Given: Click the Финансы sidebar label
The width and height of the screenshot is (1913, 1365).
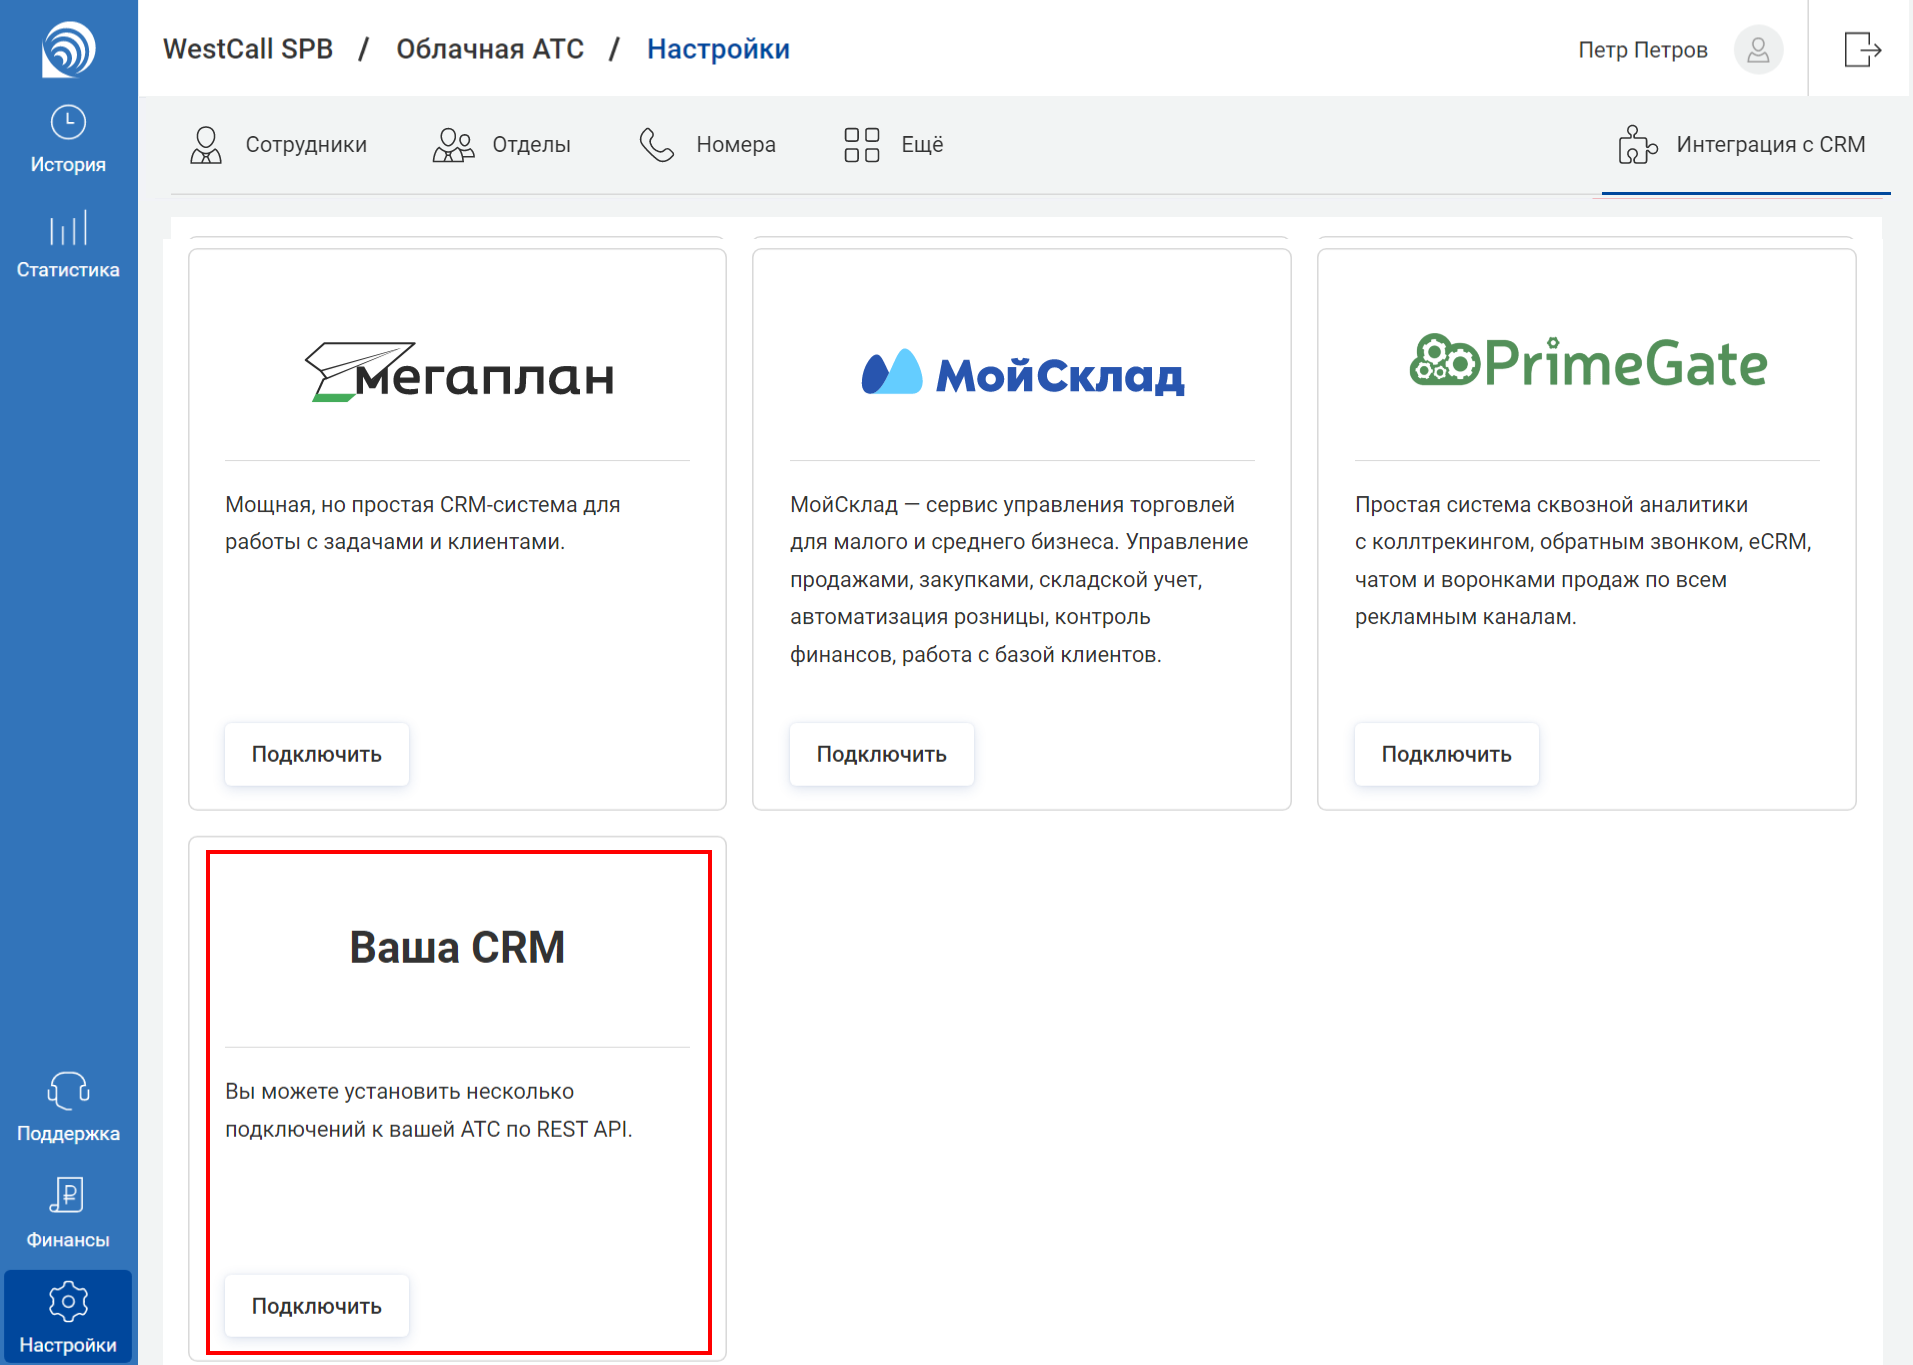Looking at the screenshot, I should (68, 1240).
